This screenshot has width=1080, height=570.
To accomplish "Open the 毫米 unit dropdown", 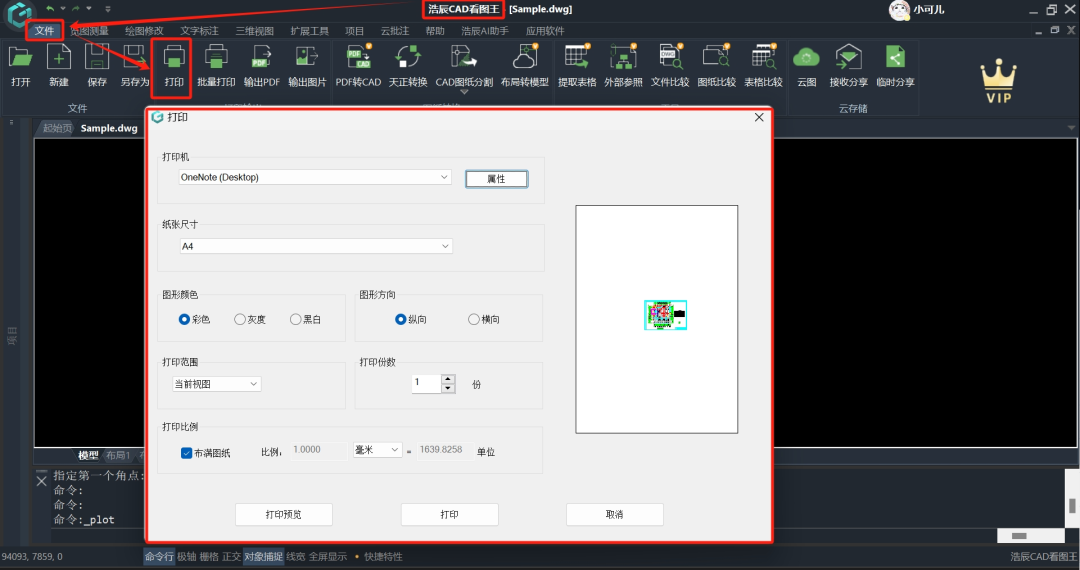I will tap(377, 450).
